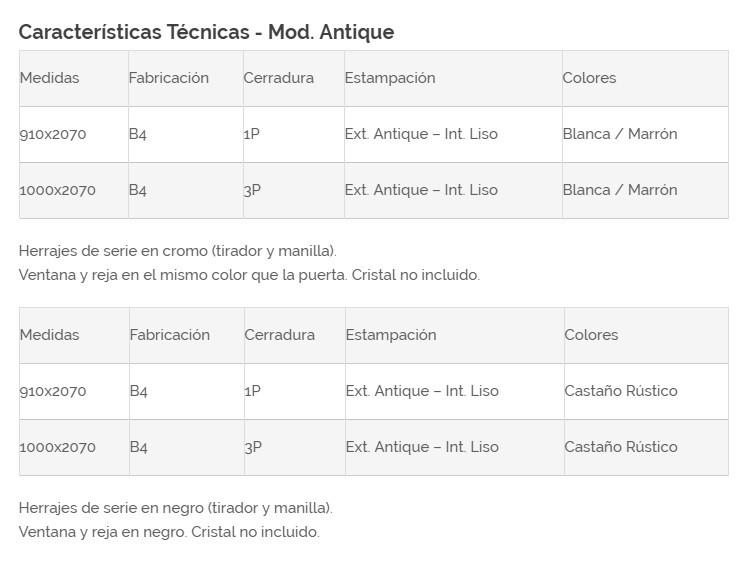Click "Blanca / Marrón" in the 910x2070 row
The width and height of the screenshot is (748, 561).
[x=619, y=134]
